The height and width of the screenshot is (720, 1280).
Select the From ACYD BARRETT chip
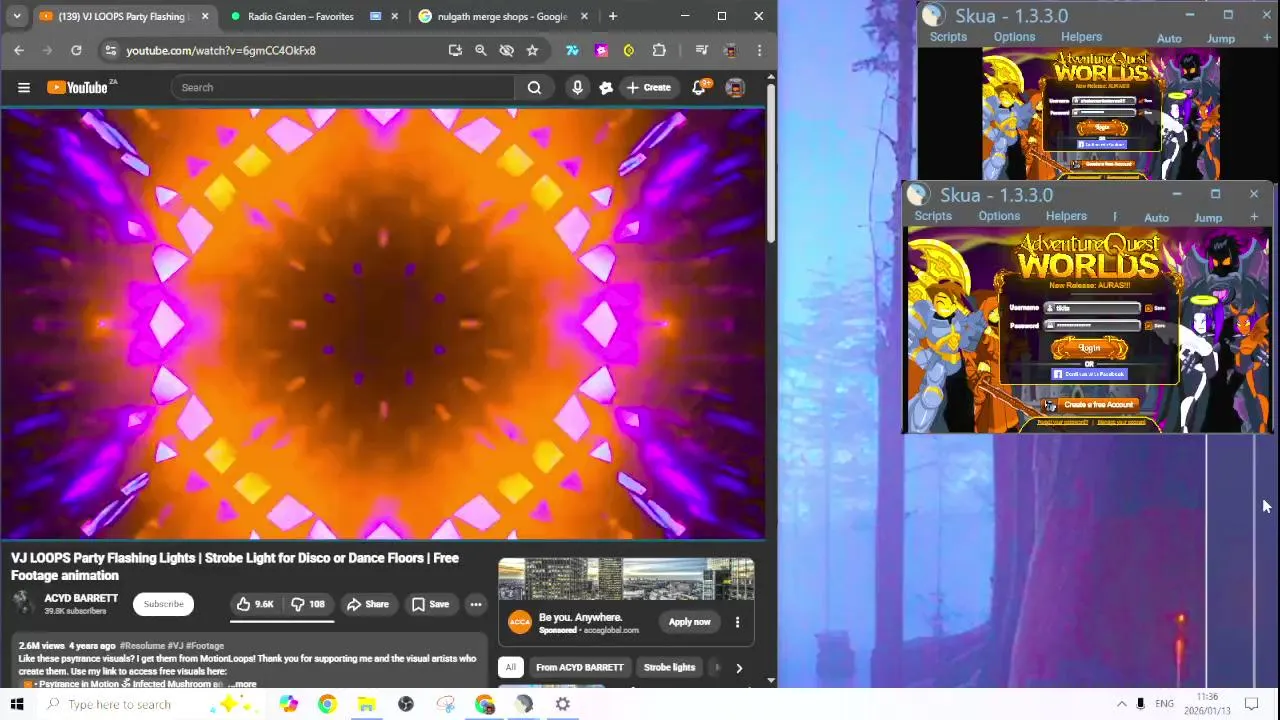[x=579, y=667]
